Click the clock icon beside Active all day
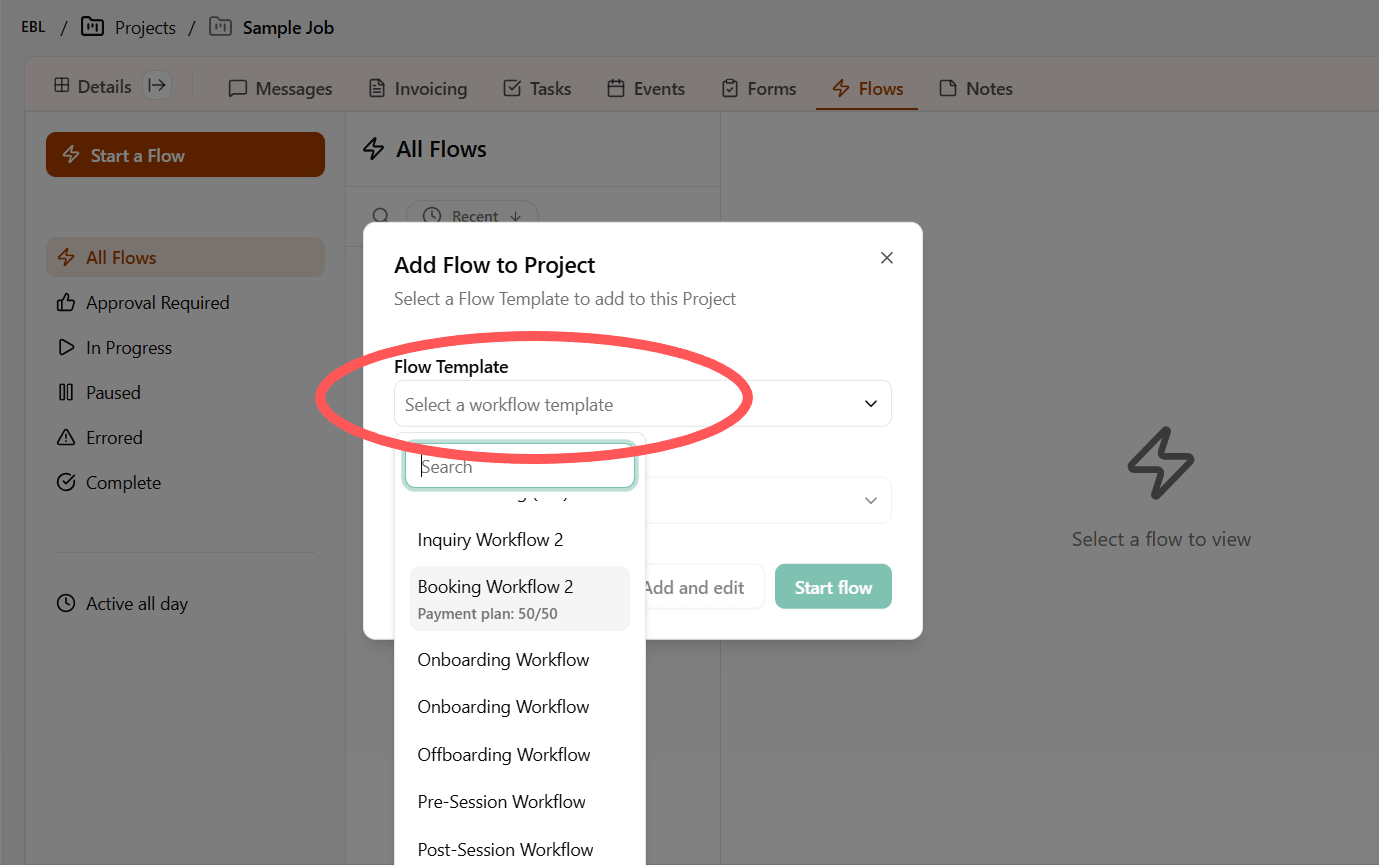The height and width of the screenshot is (865, 1379). [x=66, y=603]
